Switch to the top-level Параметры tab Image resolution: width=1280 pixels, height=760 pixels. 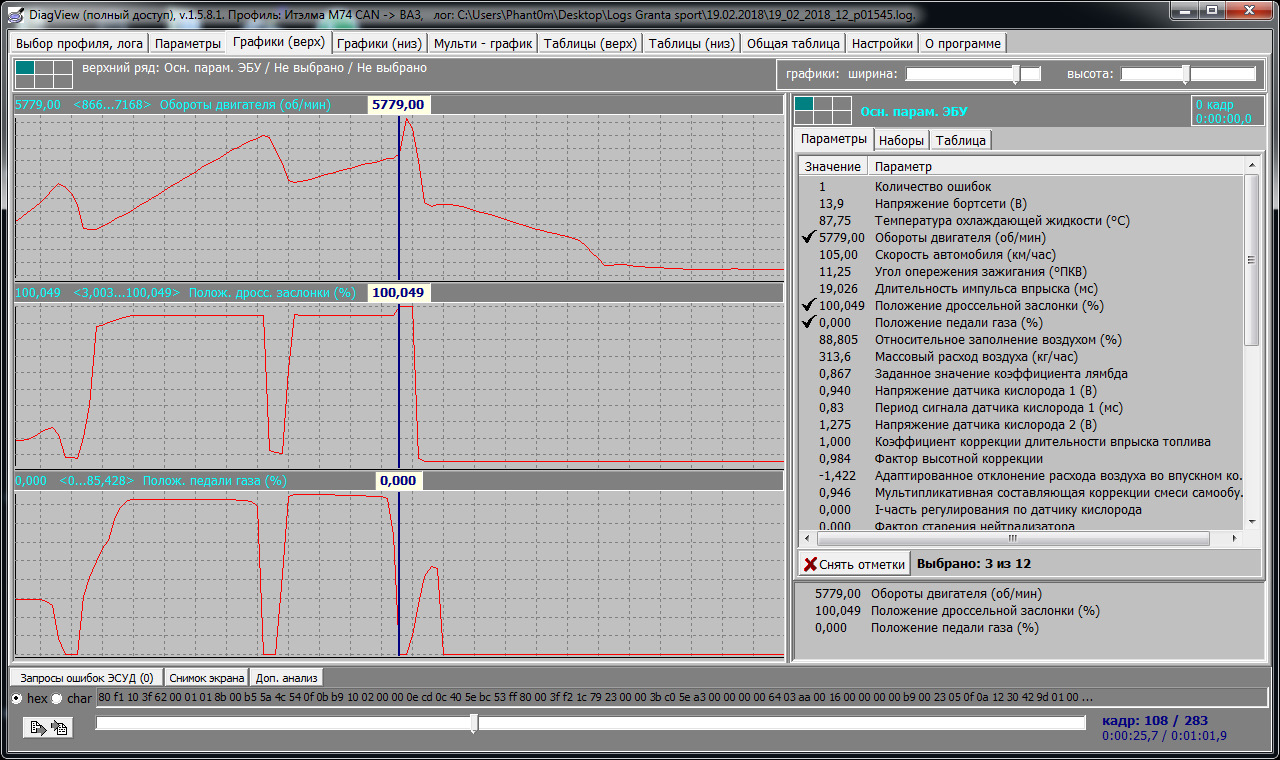[188, 44]
